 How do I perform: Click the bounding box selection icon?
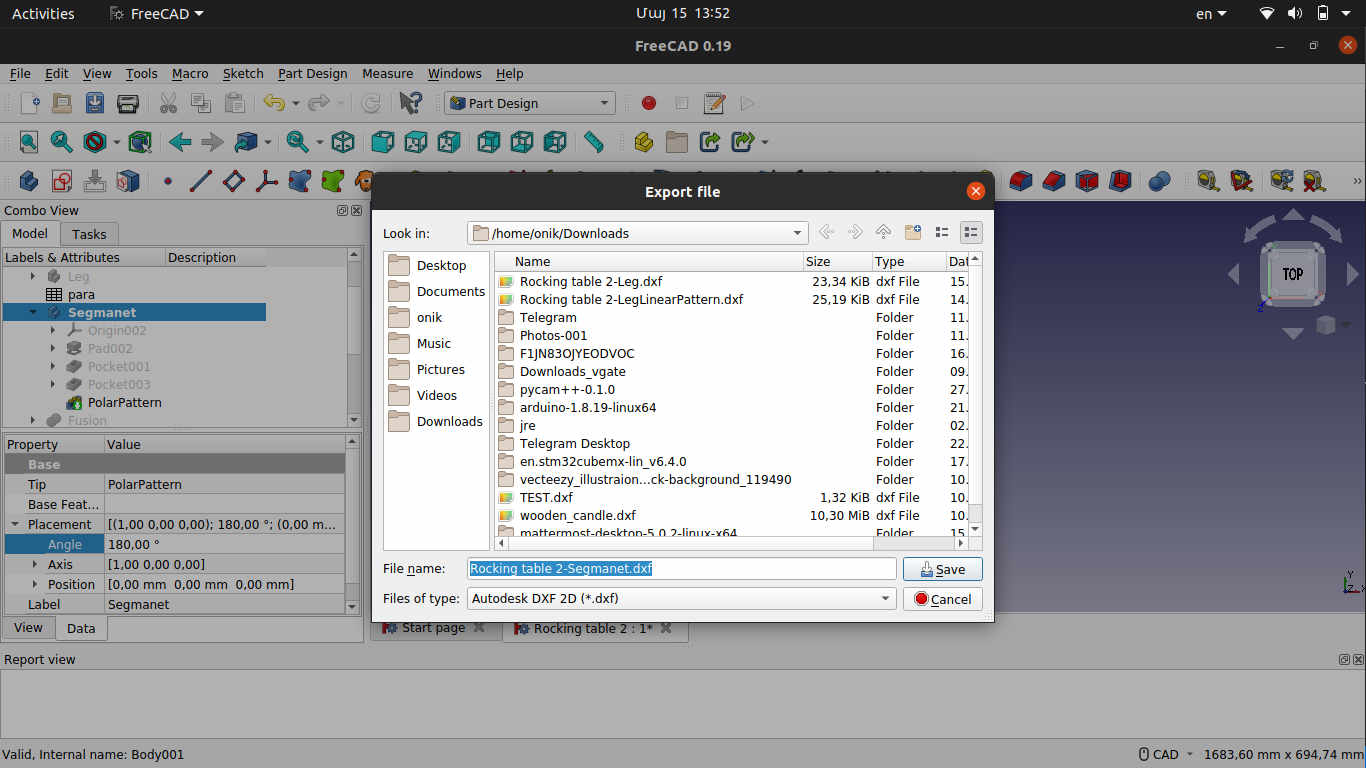click(x=140, y=142)
